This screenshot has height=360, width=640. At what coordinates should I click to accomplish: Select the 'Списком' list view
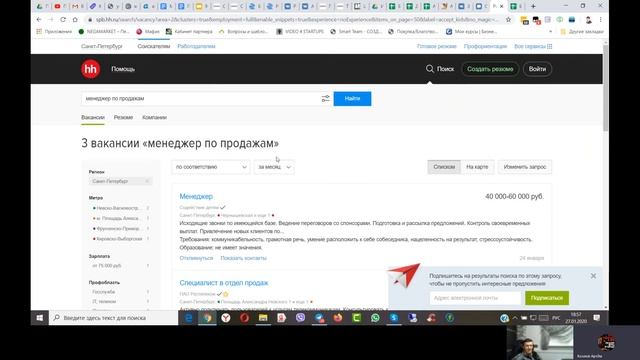pos(444,167)
